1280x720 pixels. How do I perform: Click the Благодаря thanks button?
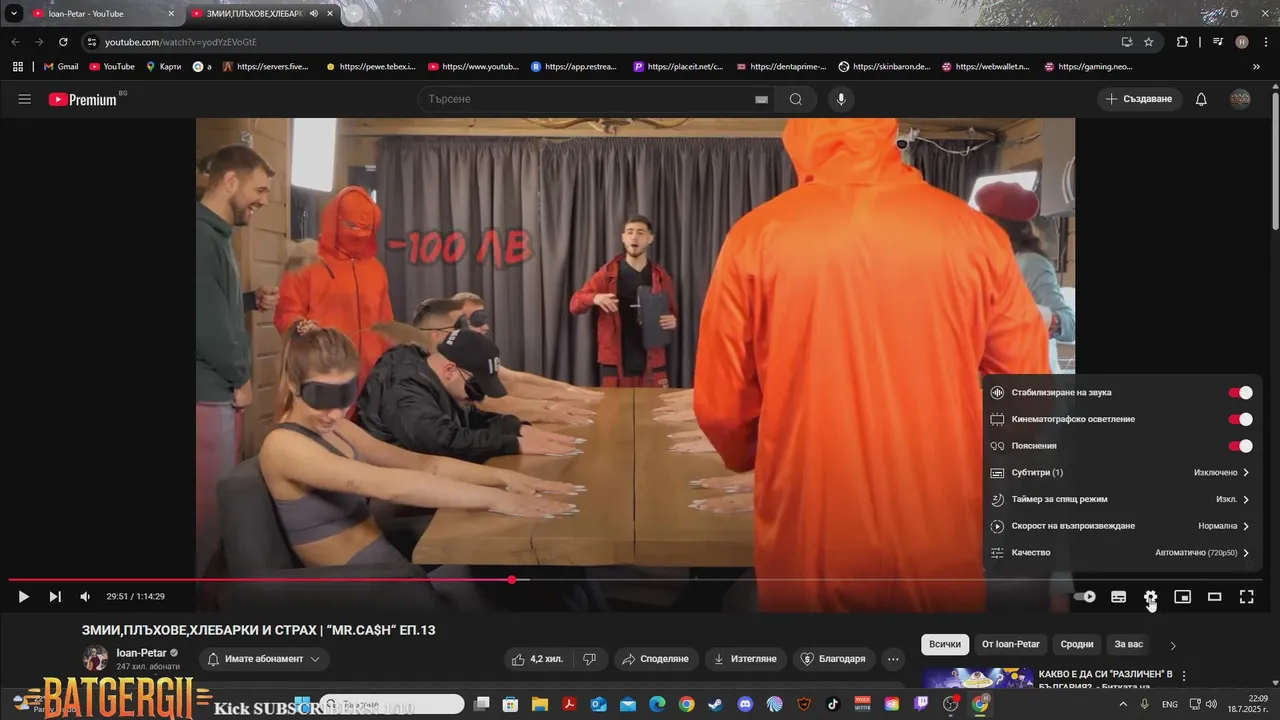point(833,659)
